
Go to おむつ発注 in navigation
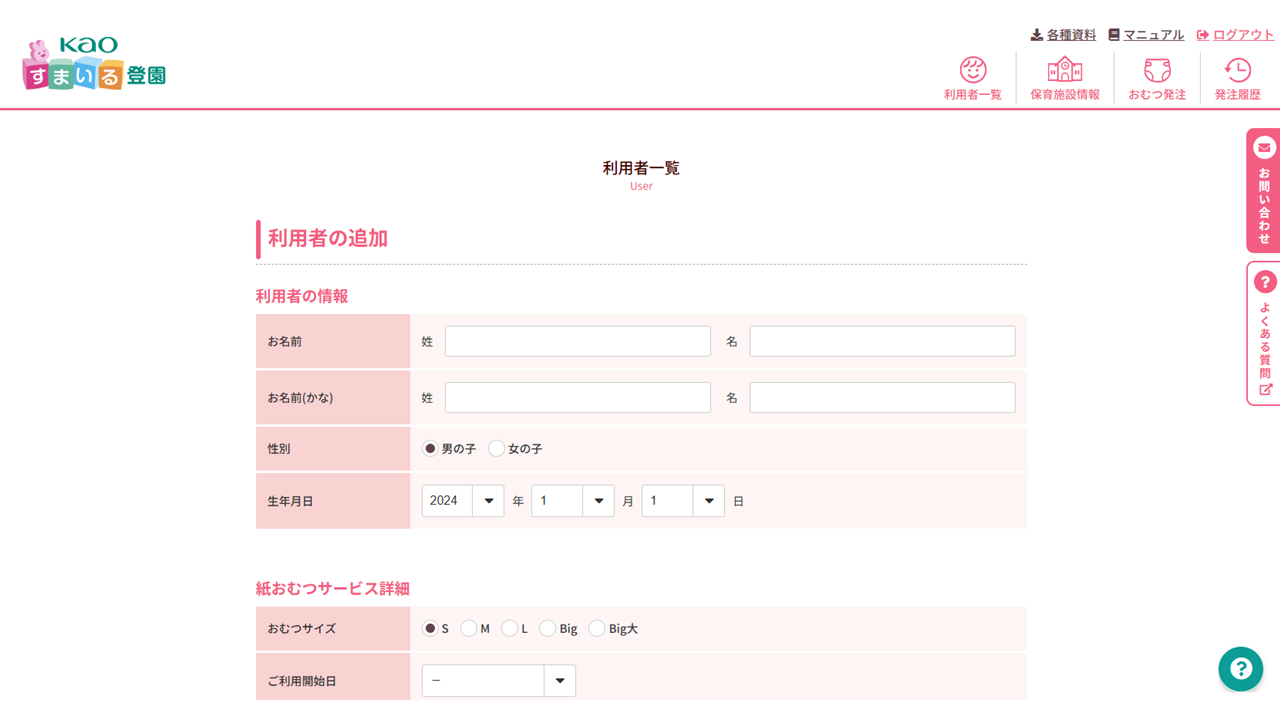coord(1157,95)
